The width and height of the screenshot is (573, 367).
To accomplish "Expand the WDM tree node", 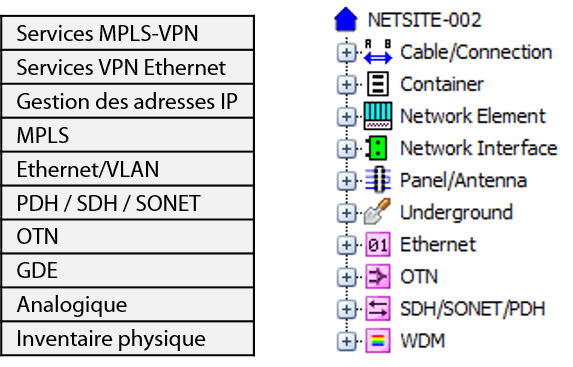I will tap(346, 341).
